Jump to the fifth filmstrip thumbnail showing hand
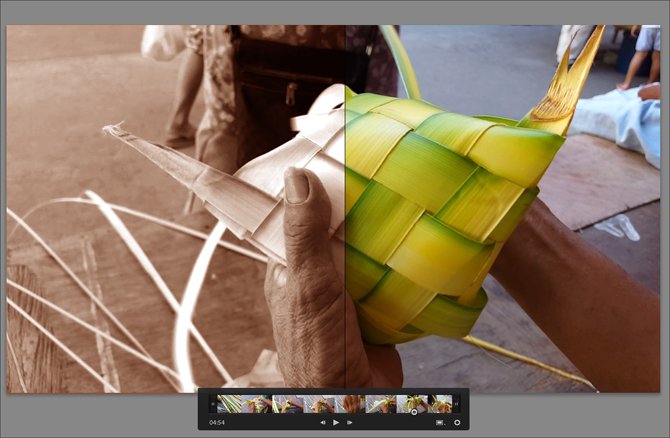The height and width of the screenshot is (438, 670). click(x=351, y=404)
